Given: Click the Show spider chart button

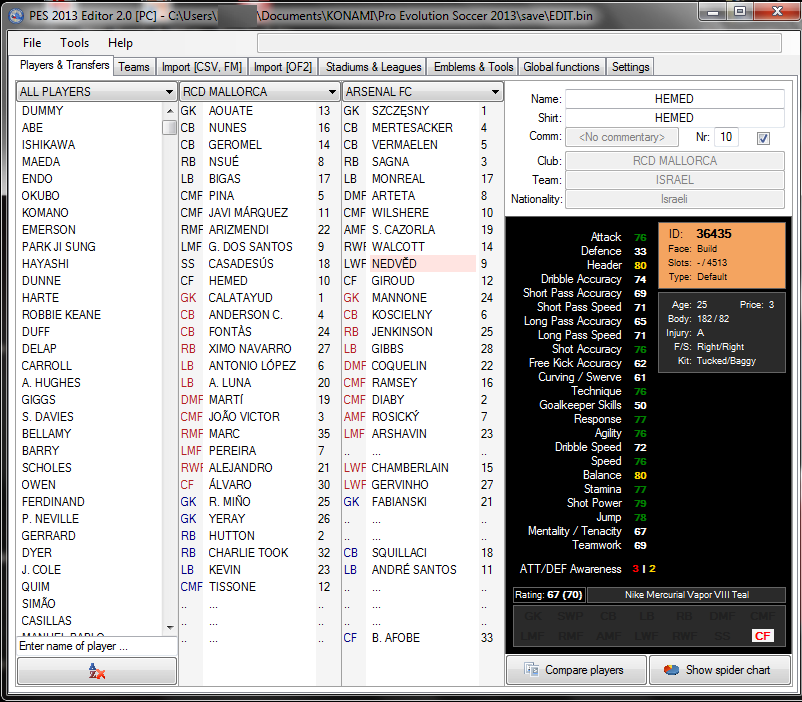Looking at the screenshot, I should click(x=720, y=670).
